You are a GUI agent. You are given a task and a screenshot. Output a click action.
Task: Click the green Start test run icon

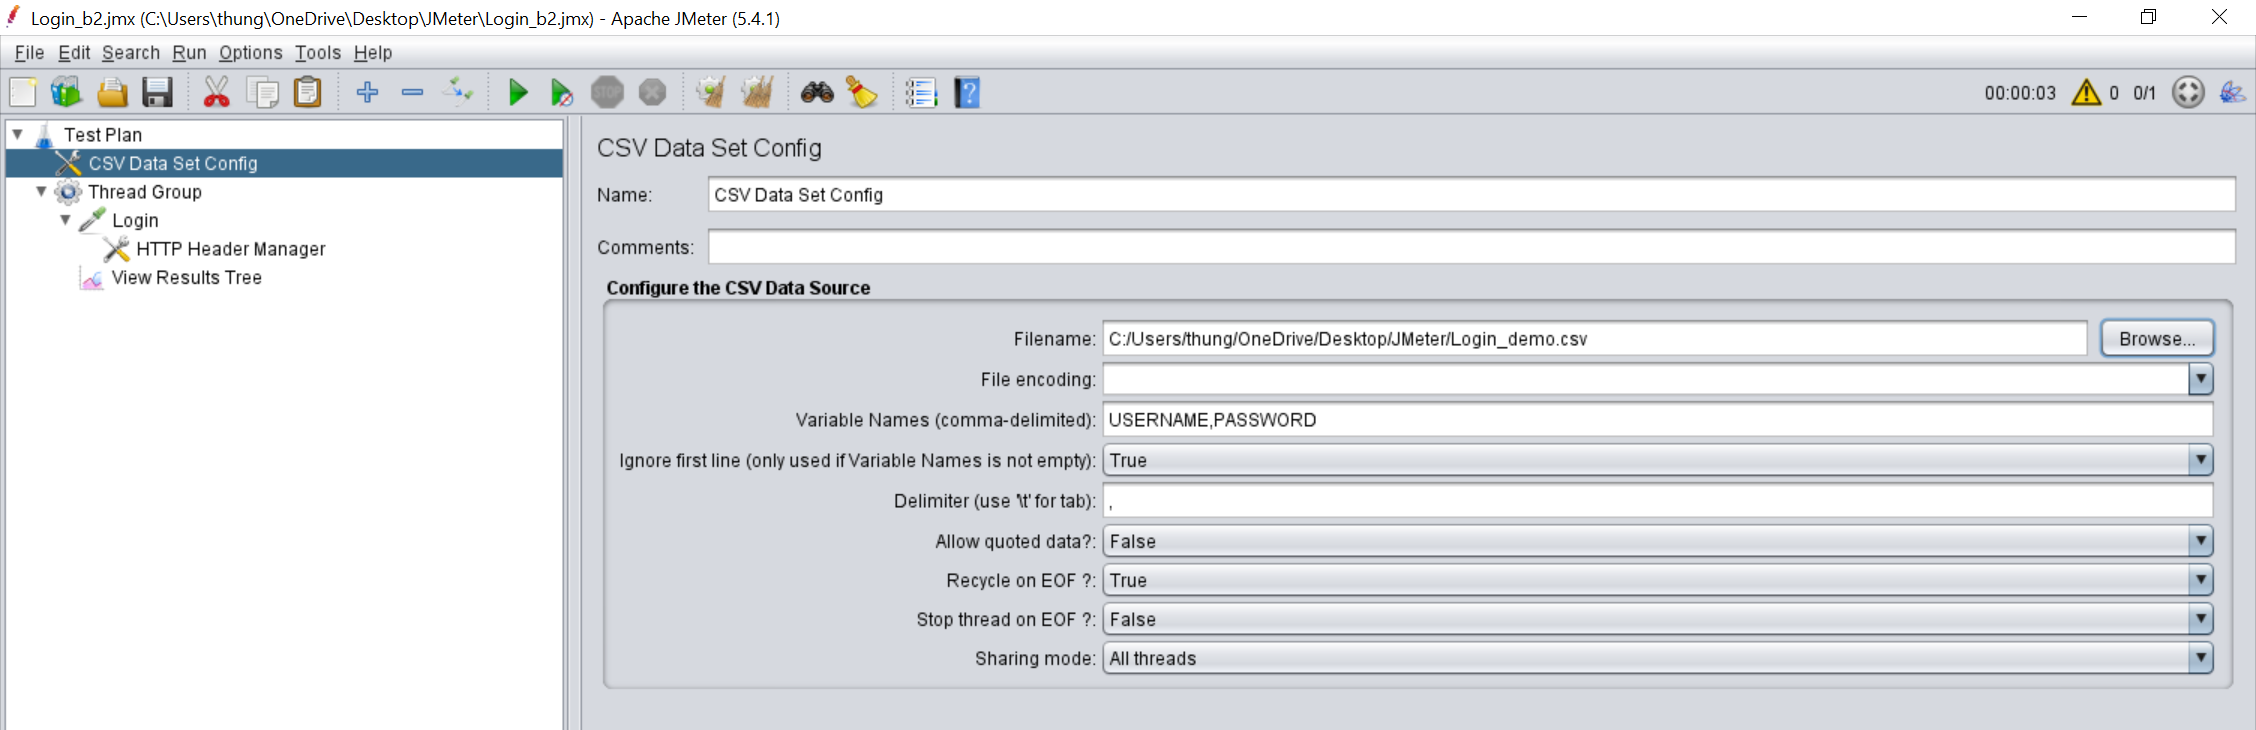[517, 93]
